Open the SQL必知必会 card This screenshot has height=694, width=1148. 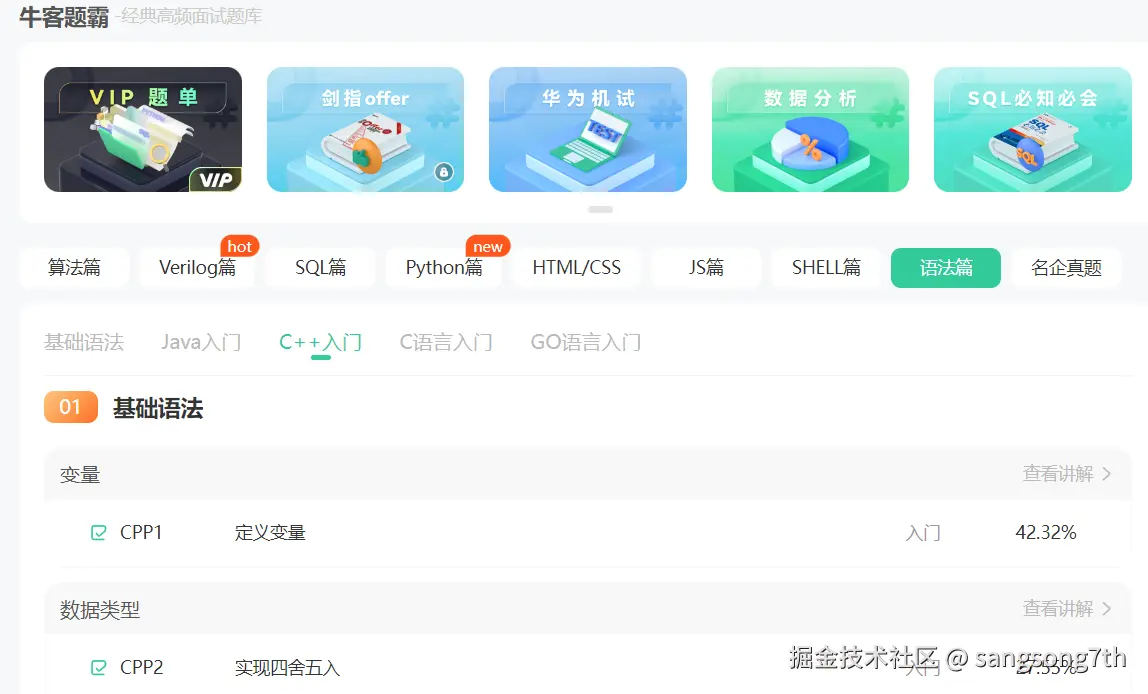1033,130
